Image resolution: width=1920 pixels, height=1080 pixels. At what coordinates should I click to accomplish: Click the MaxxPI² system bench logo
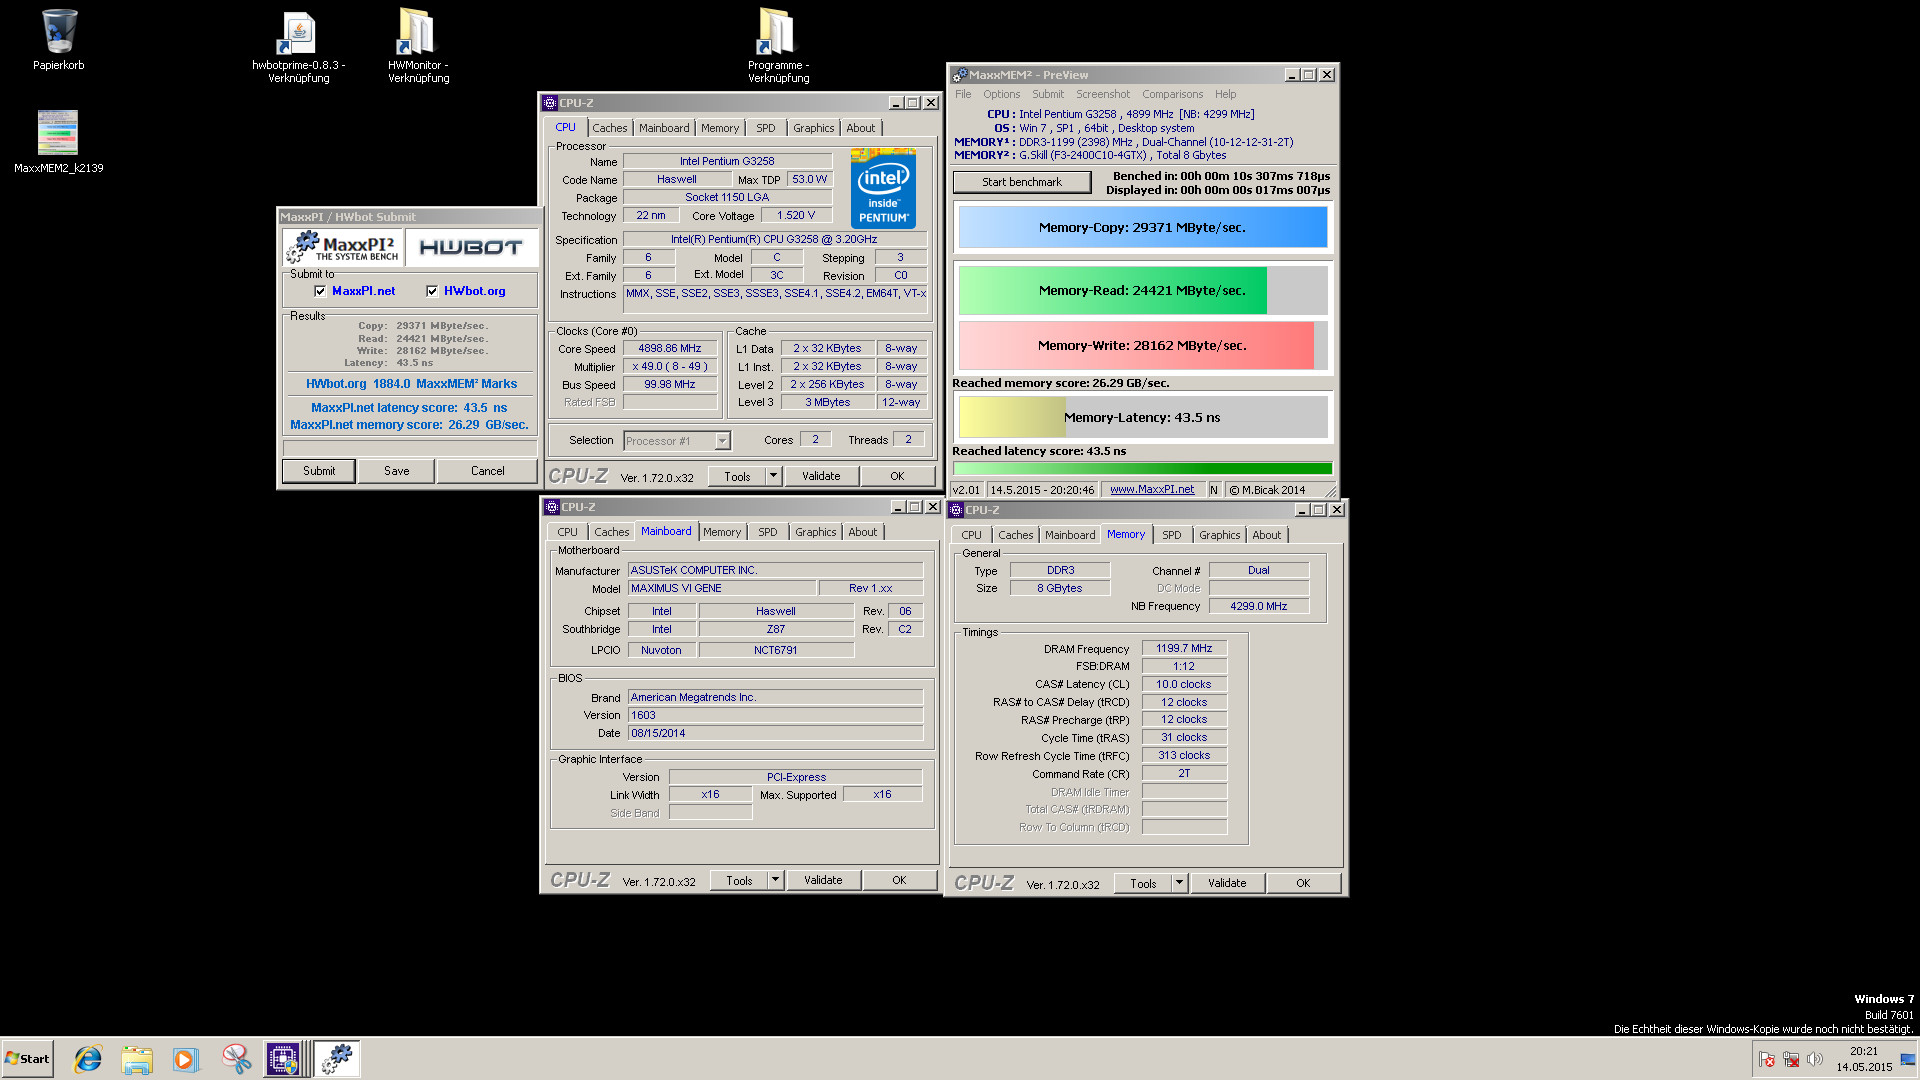(x=344, y=247)
